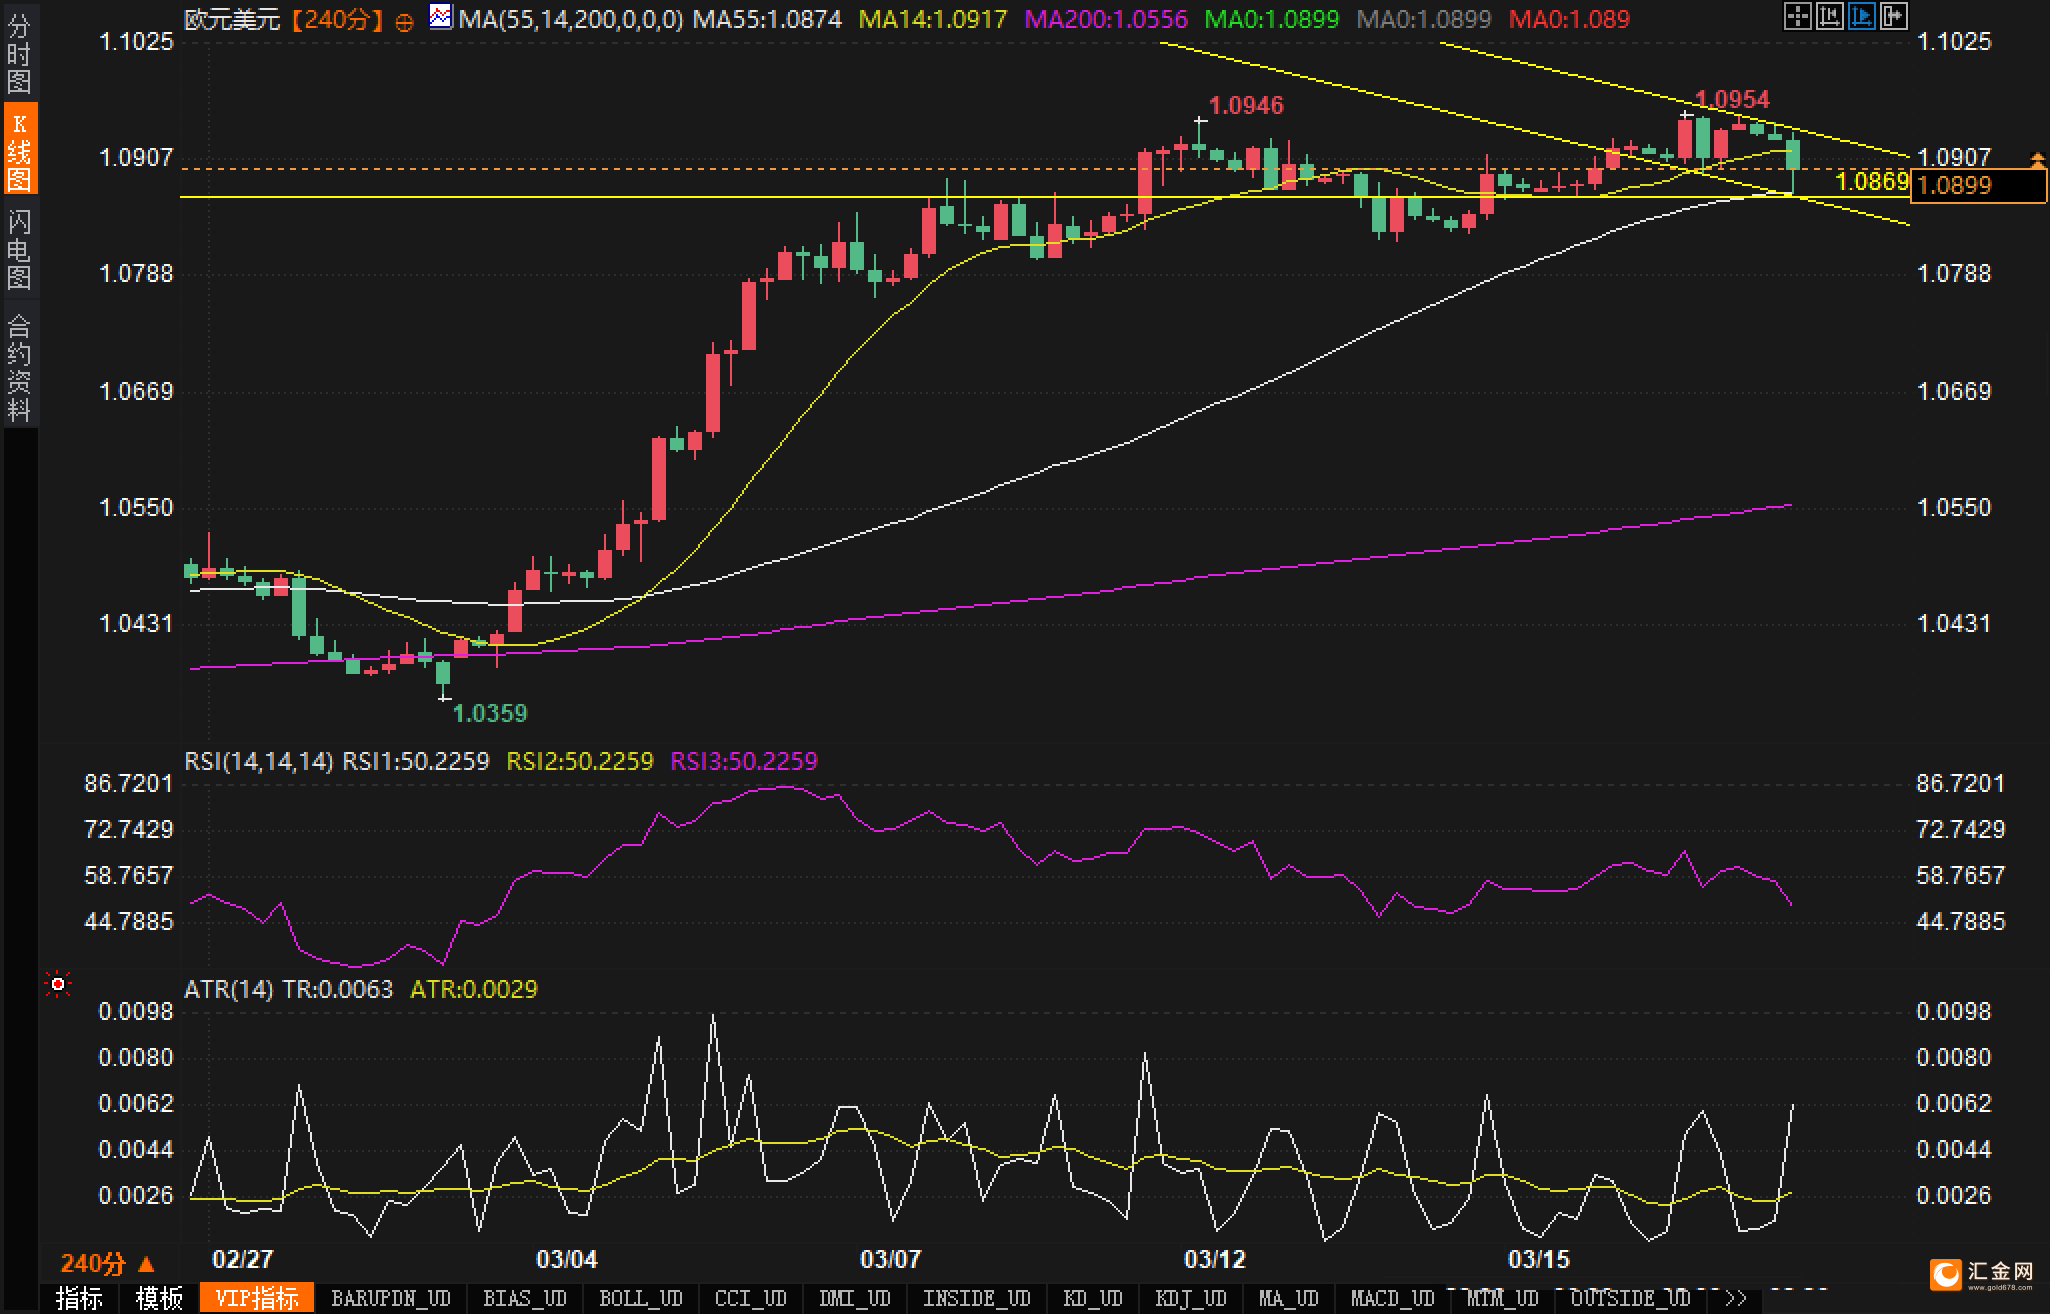Apply the MACD_UD indicator
The image size is (2050, 1314).
click(x=1392, y=1299)
